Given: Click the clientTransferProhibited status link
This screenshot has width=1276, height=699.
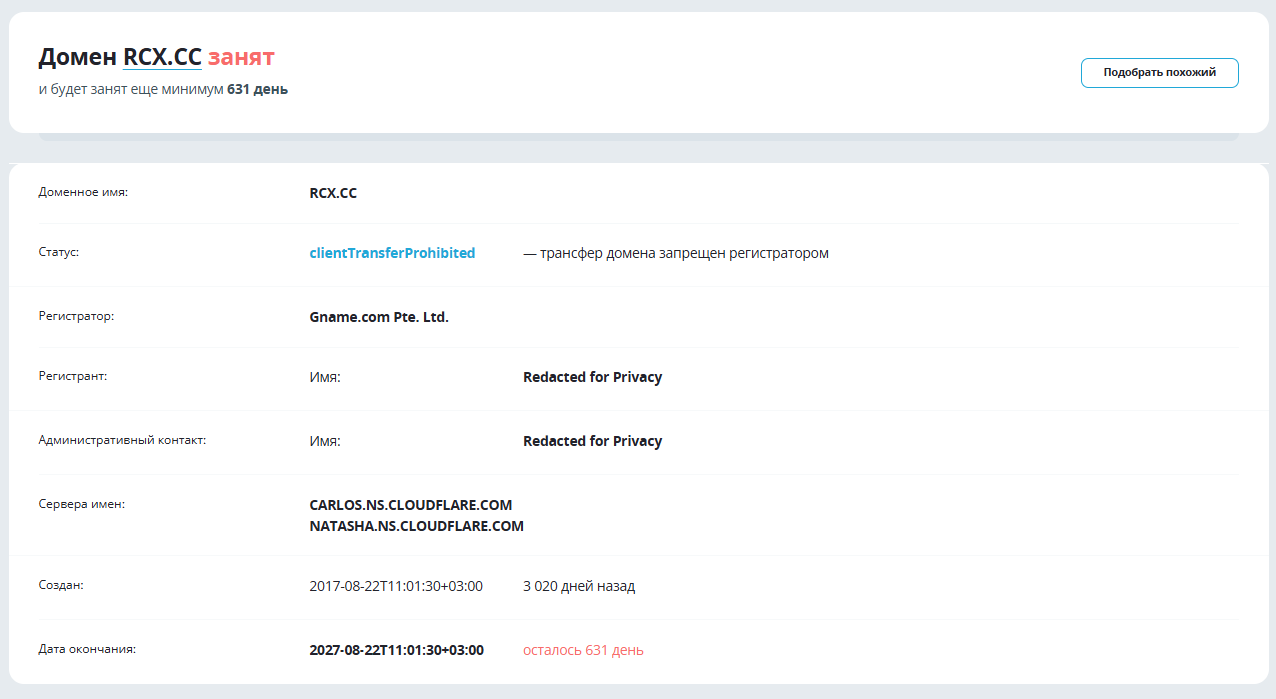Looking at the screenshot, I should pos(392,253).
